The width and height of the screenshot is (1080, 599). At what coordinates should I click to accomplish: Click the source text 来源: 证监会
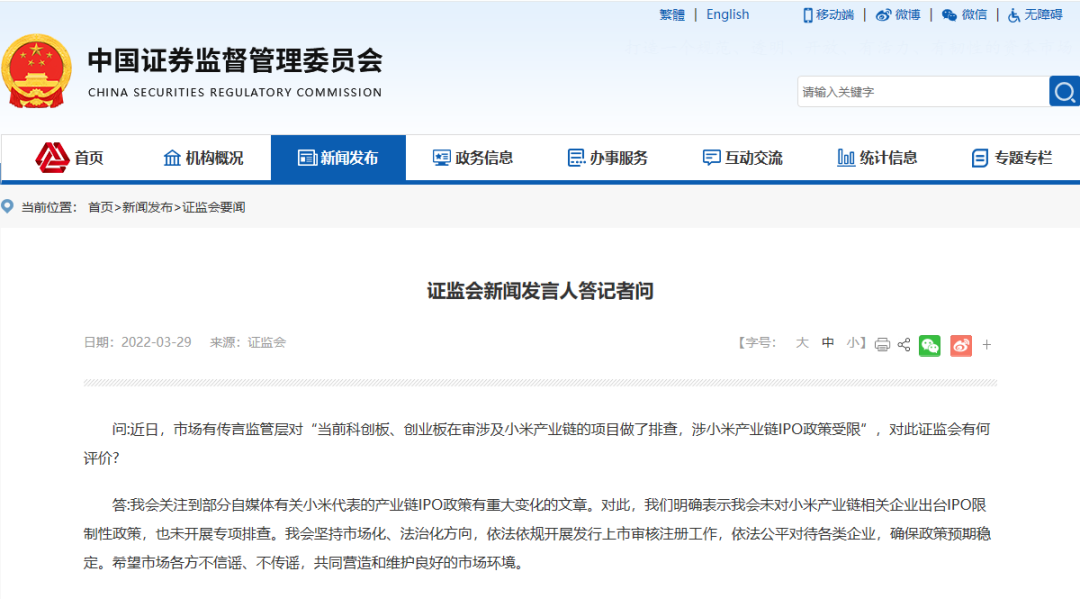(248, 342)
